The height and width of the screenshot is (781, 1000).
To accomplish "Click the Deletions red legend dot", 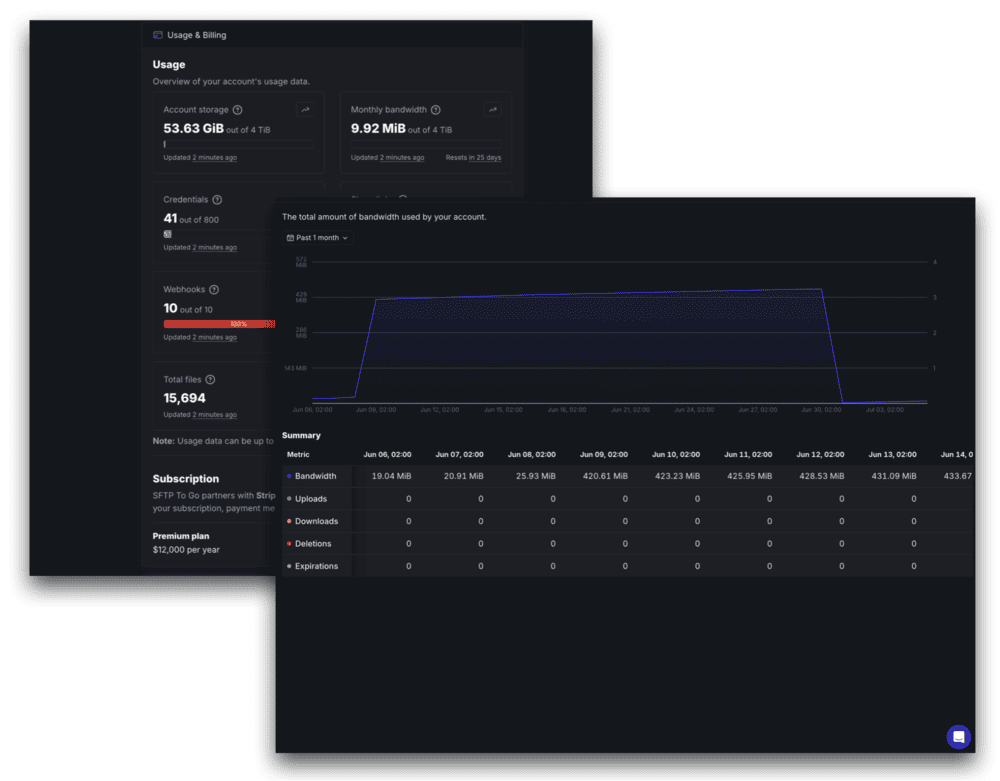I will pyautogui.click(x=289, y=543).
